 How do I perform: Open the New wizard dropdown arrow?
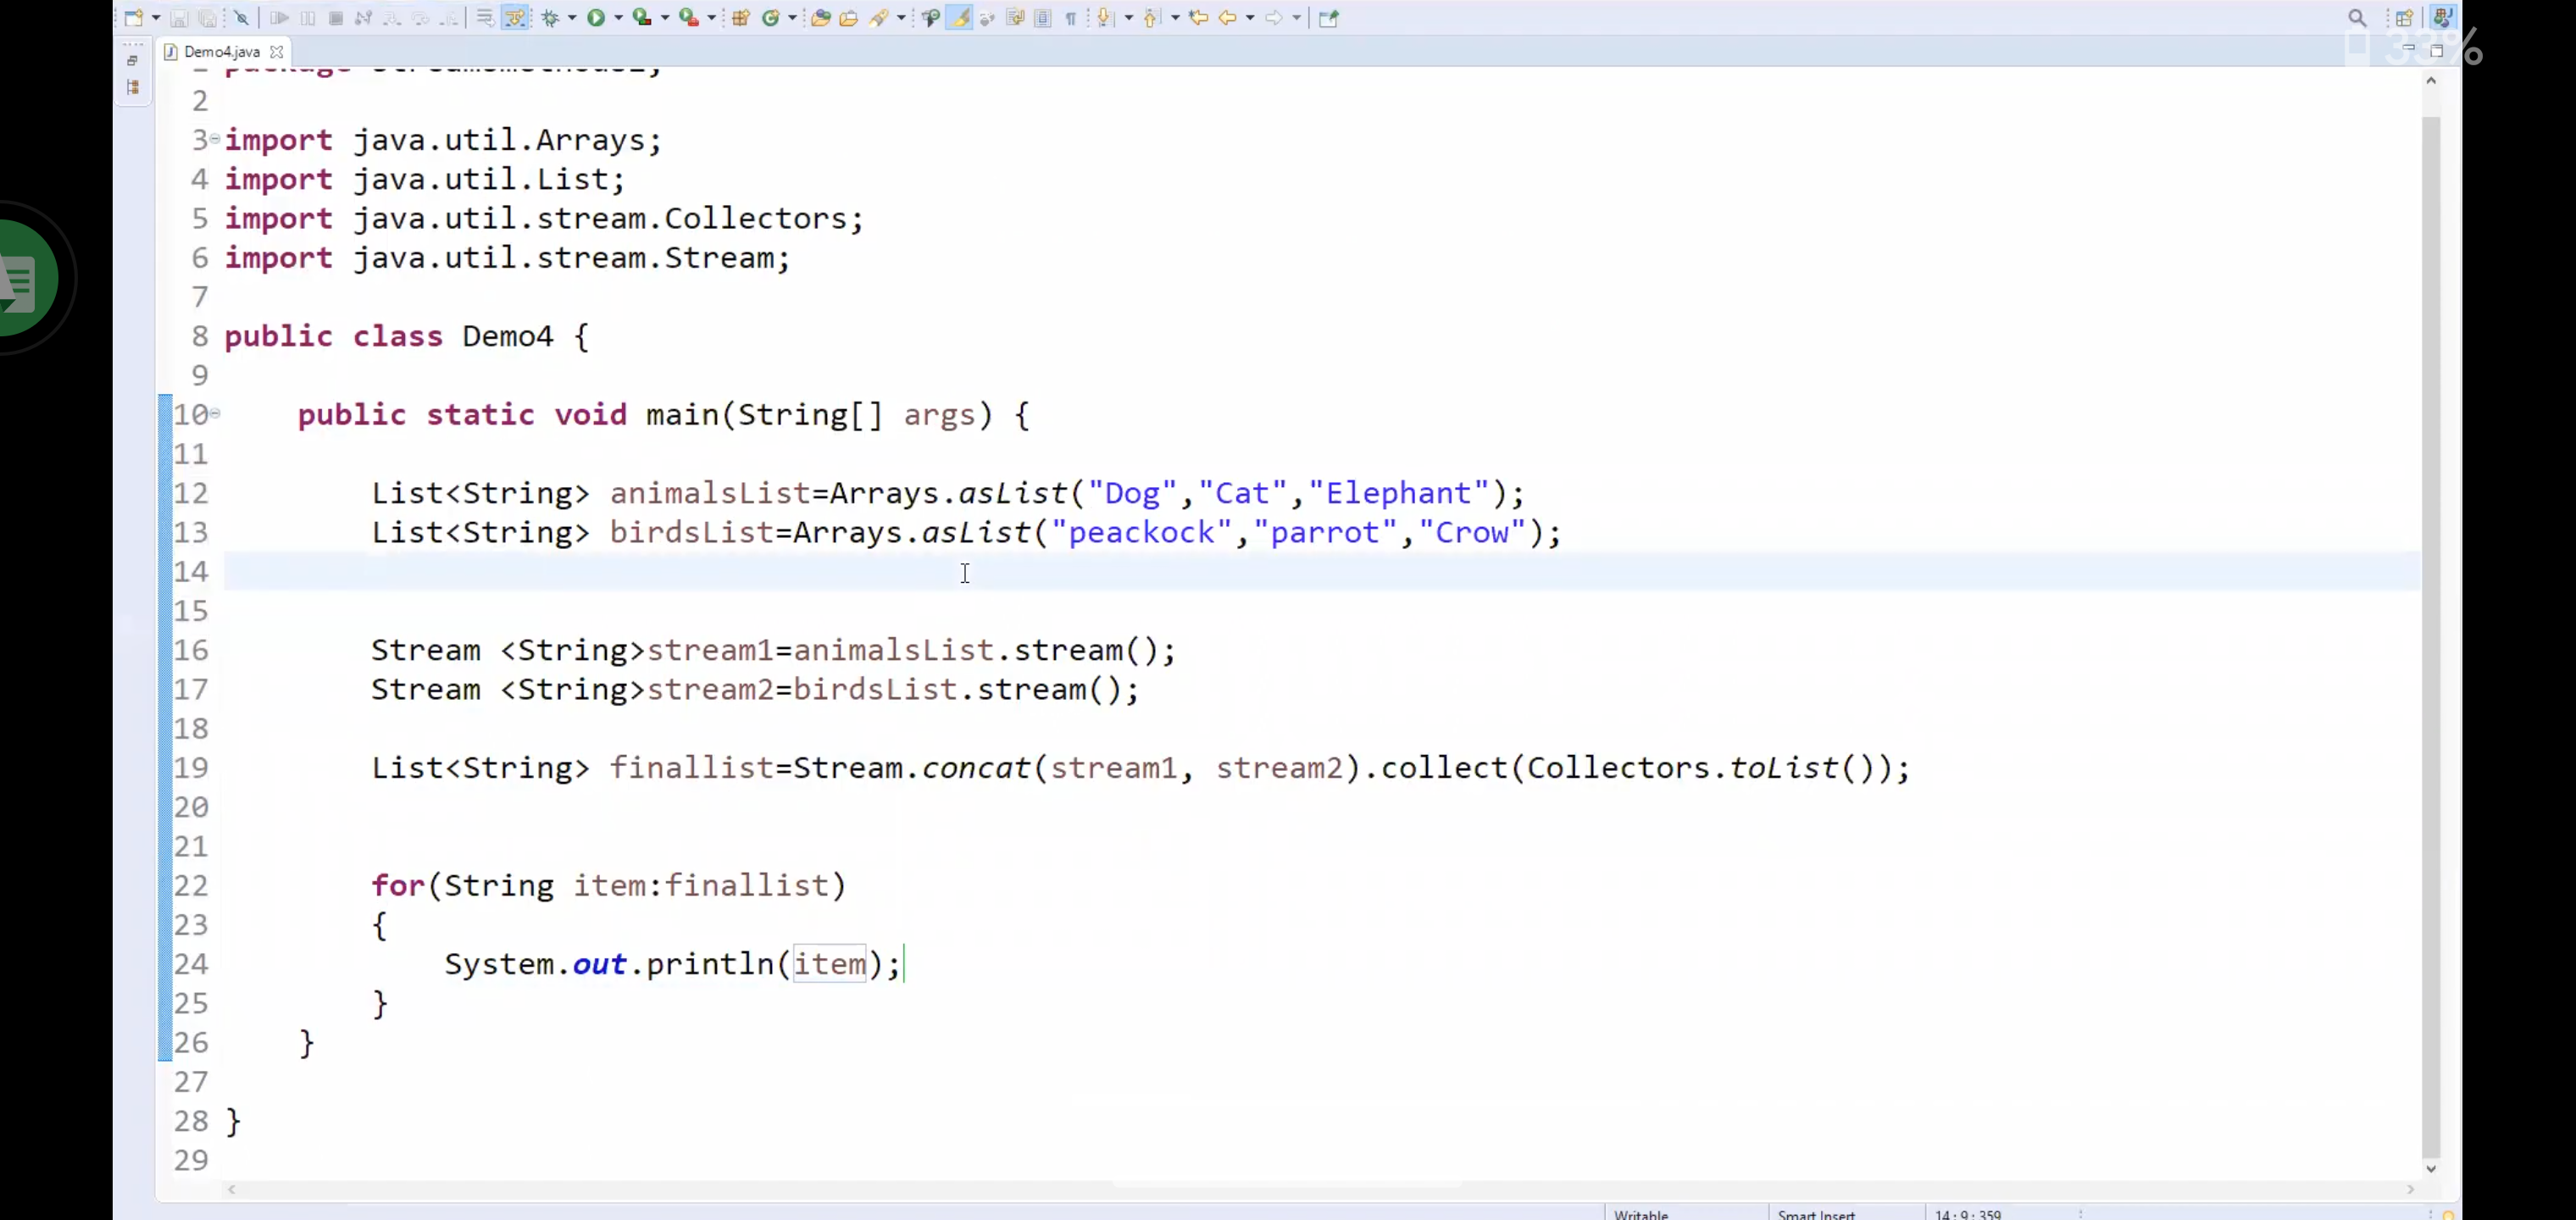(x=156, y=18)
